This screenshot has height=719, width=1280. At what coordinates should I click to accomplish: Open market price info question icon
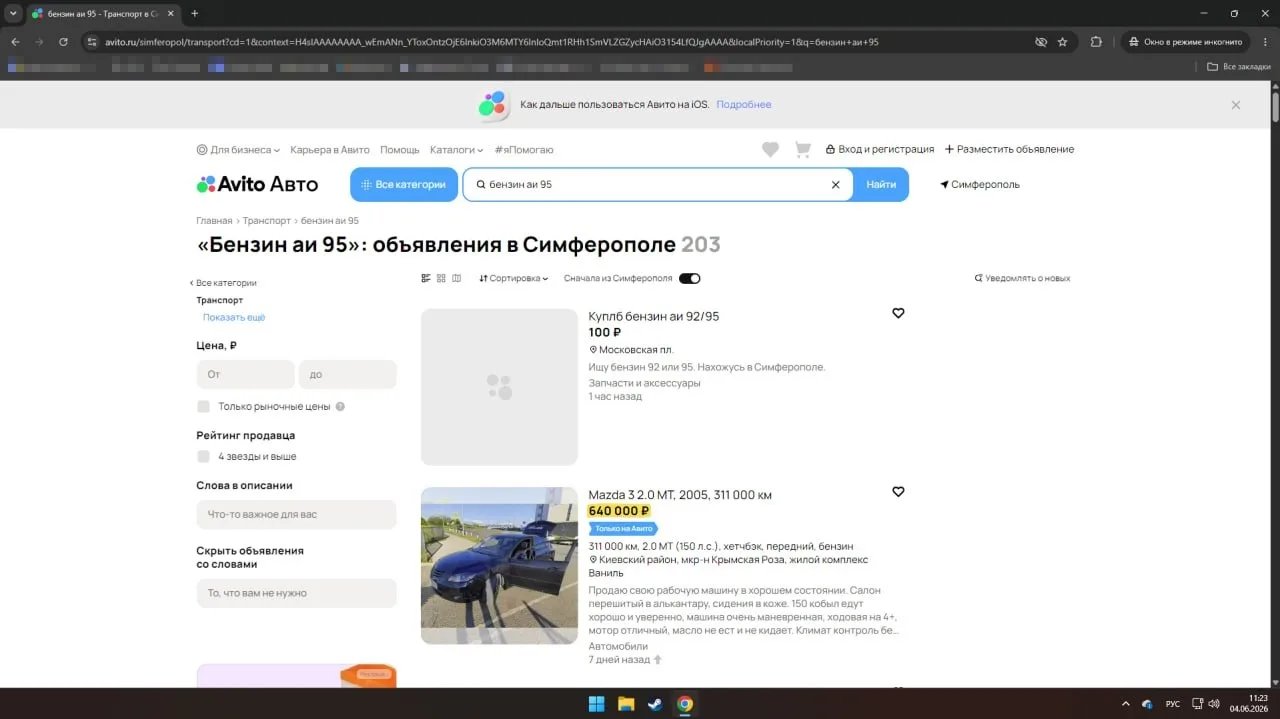coord(340,407)
